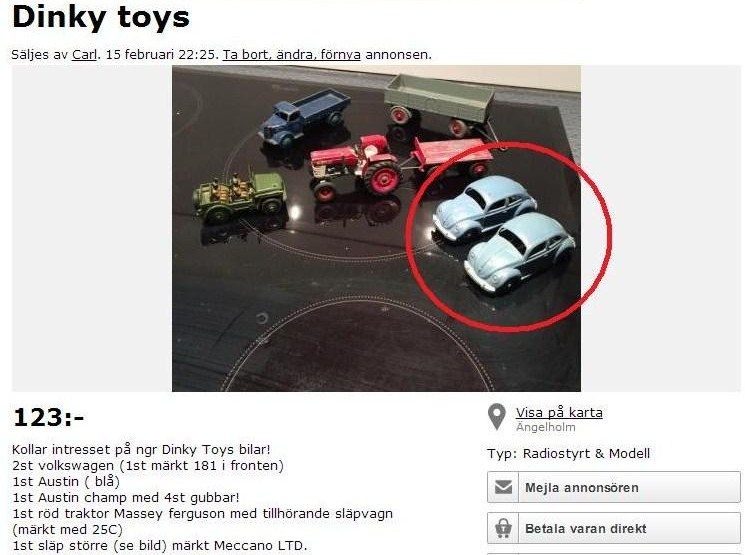Click the large grey-green trailer in photo
Image resolution: width=745 pixels, height=555 pixels.
pos(439,103)
